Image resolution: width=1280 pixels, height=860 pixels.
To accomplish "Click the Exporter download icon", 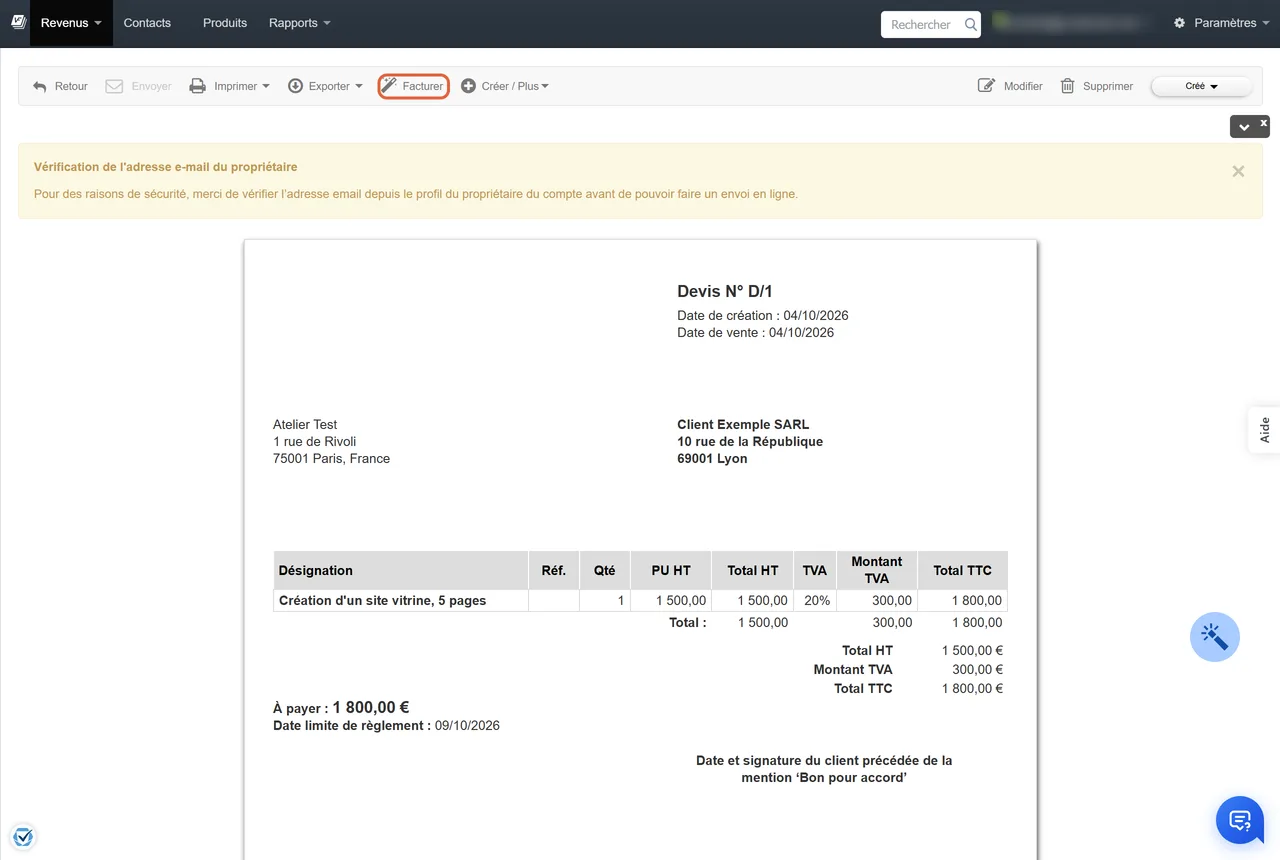I will (295, 86).
